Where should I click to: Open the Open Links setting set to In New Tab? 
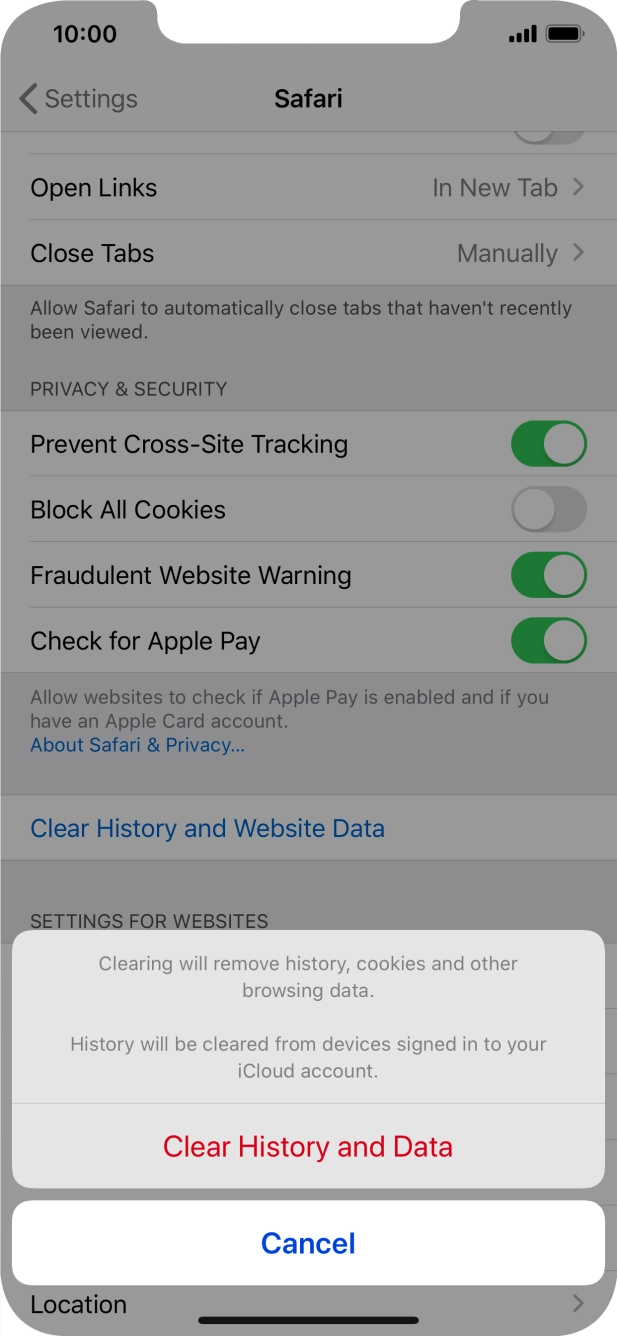[308, 187]
